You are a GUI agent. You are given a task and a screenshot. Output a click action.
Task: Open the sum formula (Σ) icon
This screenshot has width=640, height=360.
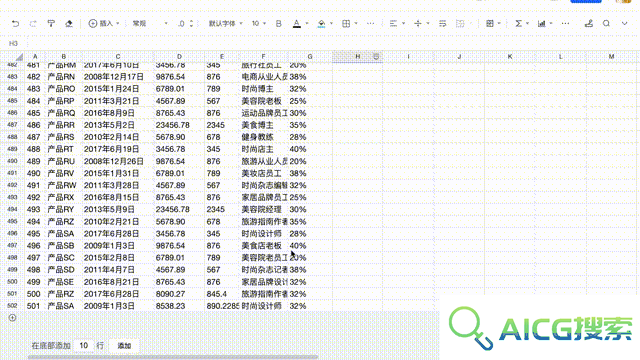(518, 24)
